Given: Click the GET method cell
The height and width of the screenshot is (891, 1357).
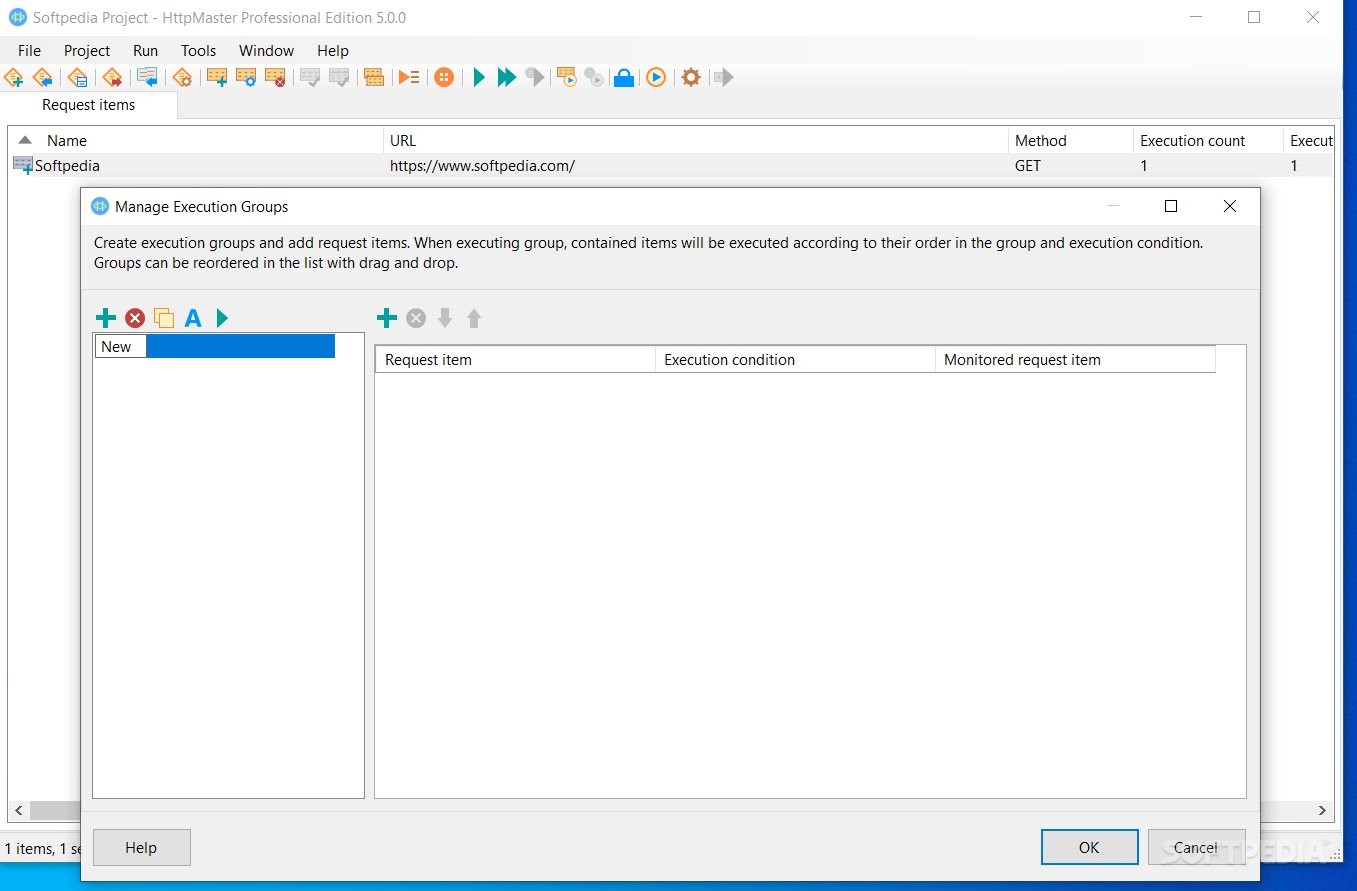Looking at the screenshot, I should click(1028, 166).
